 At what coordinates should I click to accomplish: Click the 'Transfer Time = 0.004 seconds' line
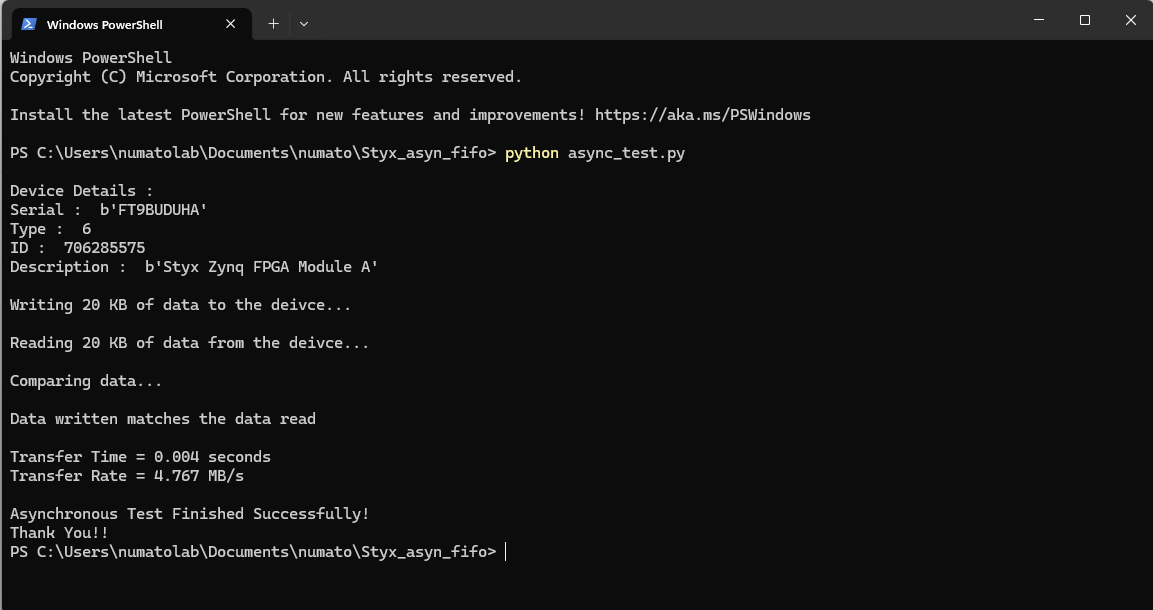[x=140, y=457]
